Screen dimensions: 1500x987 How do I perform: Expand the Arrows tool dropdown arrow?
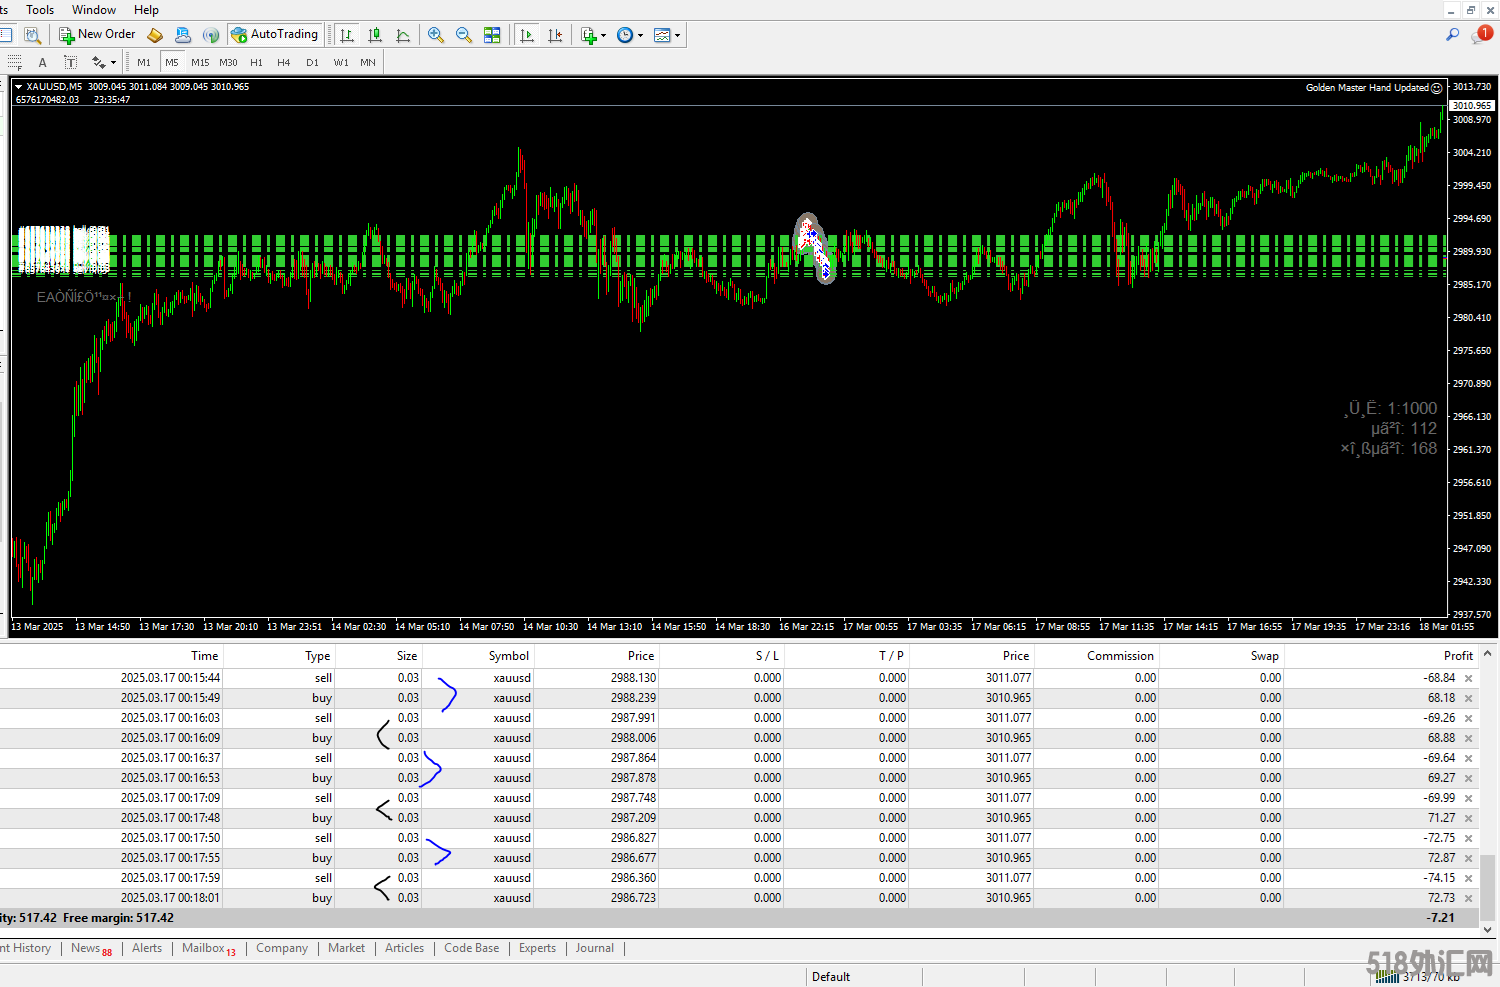(113, 63)
